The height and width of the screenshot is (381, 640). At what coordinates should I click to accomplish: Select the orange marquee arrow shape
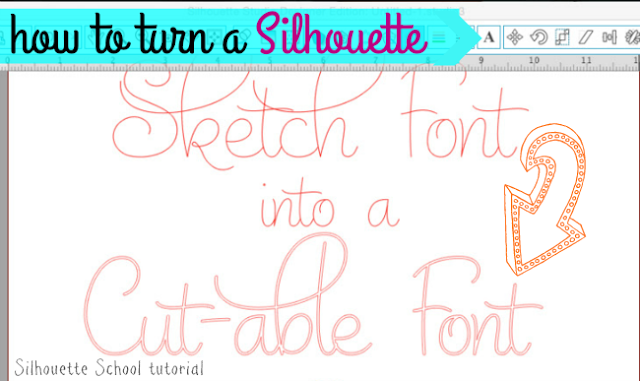coord(545,199)
